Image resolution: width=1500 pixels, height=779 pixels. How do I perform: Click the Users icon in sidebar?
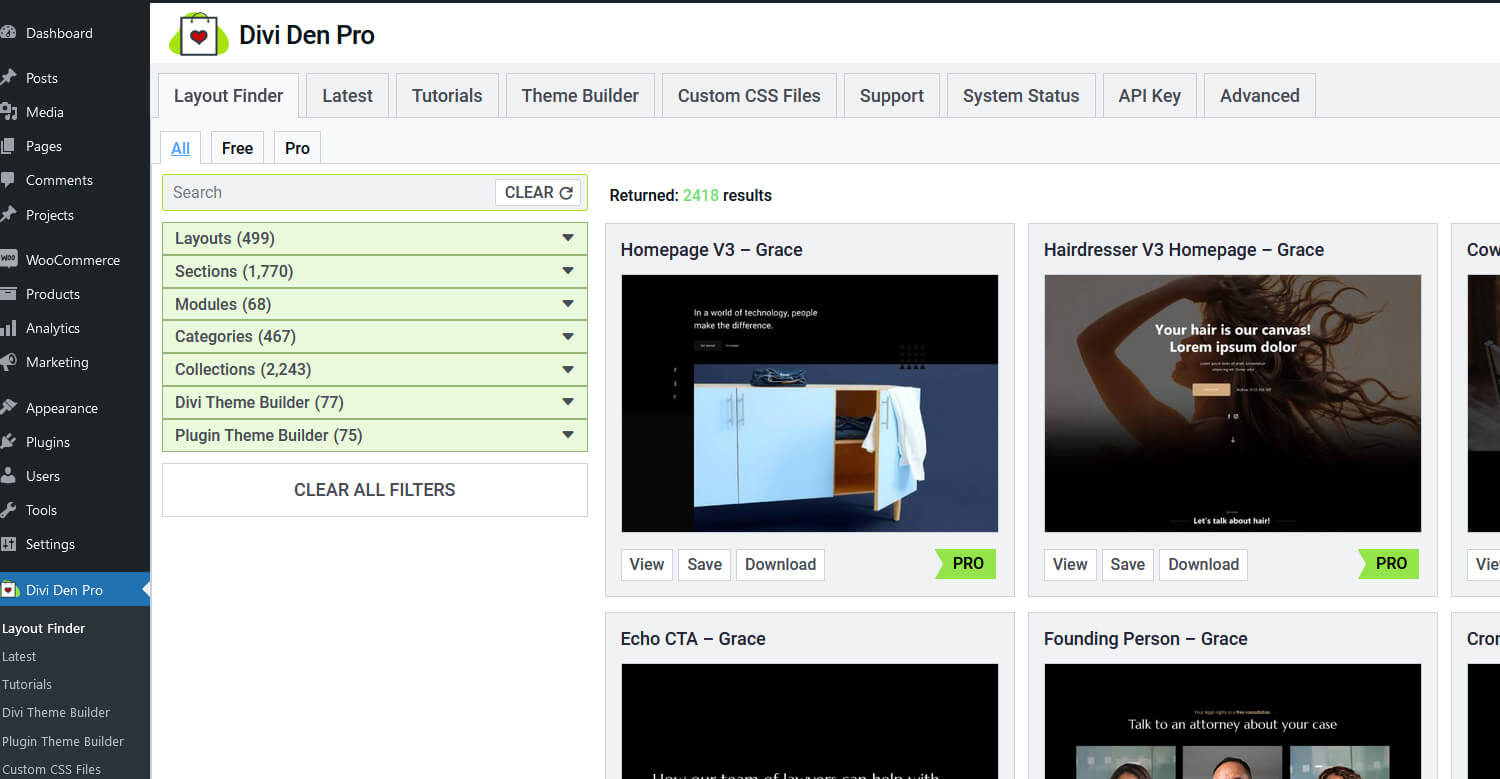(x=8, y=476)
